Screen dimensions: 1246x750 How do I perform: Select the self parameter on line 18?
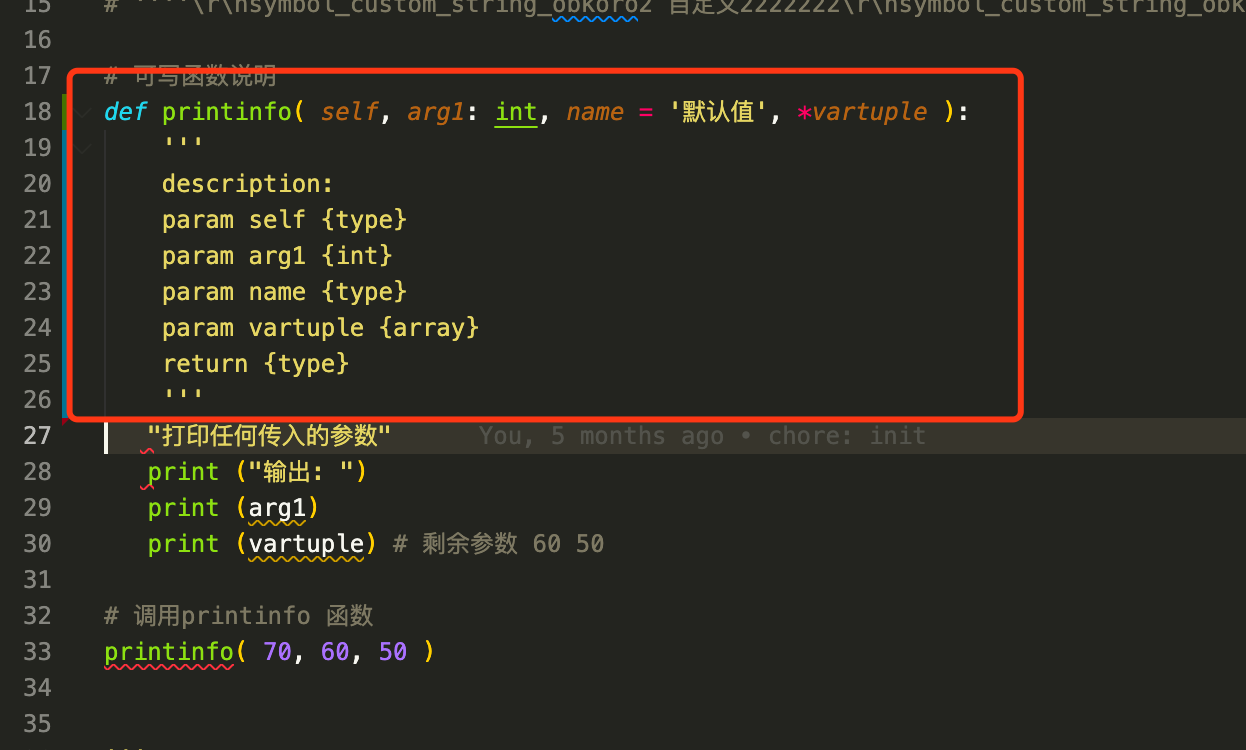[349, 112]
